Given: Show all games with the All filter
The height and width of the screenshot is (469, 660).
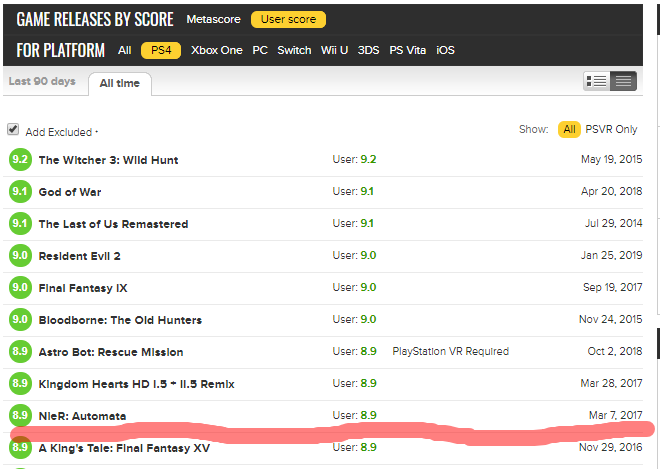Looking at the screenshot, I should point(570,129).
